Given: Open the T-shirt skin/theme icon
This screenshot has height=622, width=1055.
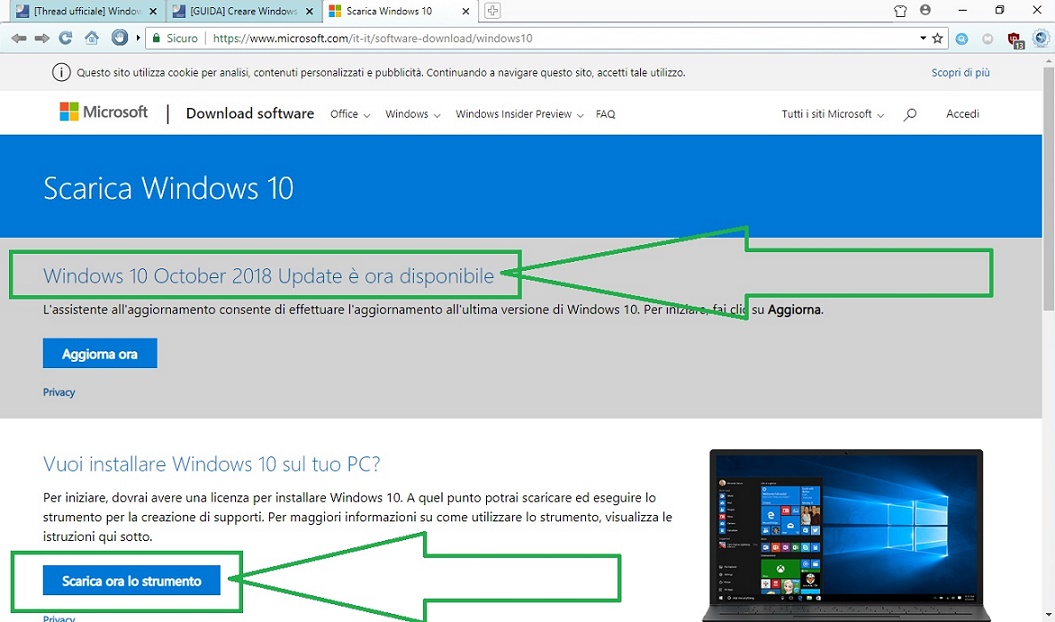Looking at the screenshot, I should point(900,11).
